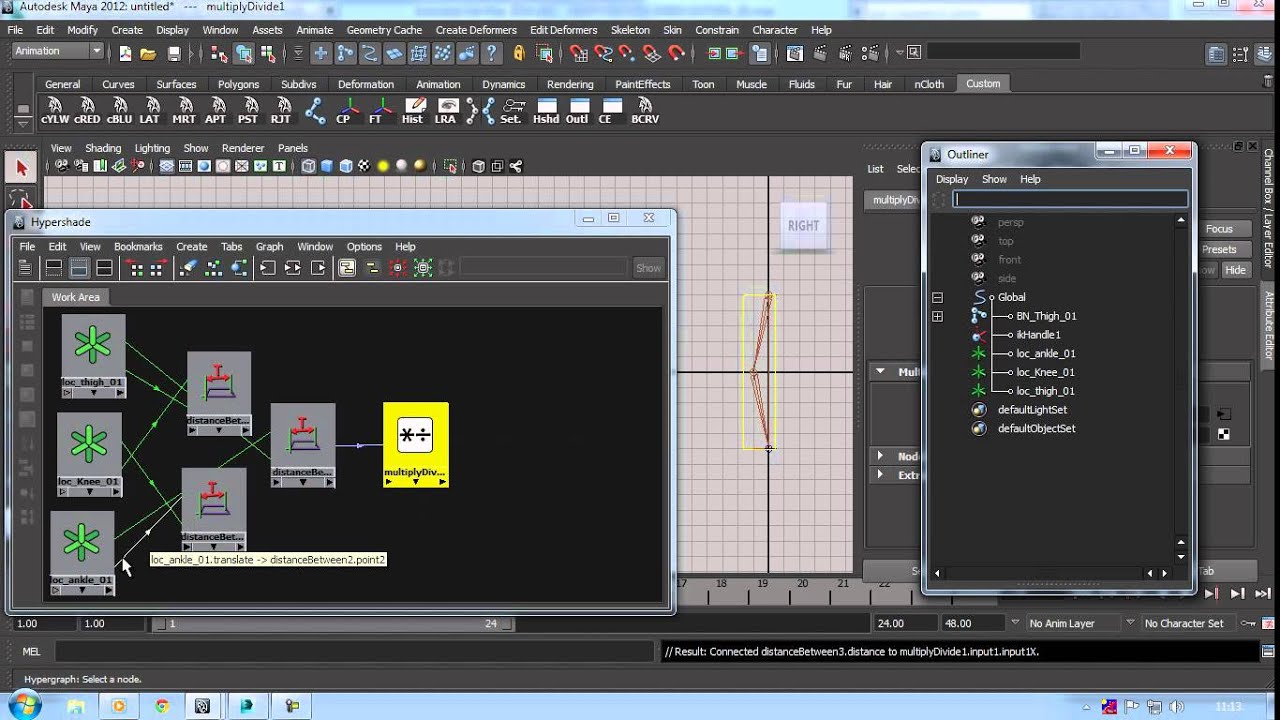
Task: Click the Outliner vertical scrollbar
Action: click(1181, 388)
